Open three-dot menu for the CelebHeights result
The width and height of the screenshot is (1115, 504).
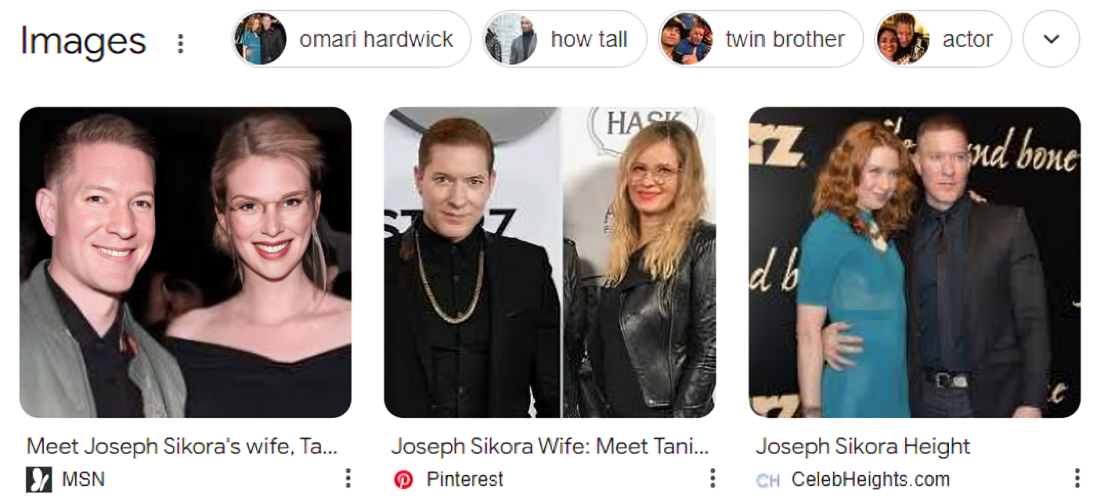point(1077,478)
